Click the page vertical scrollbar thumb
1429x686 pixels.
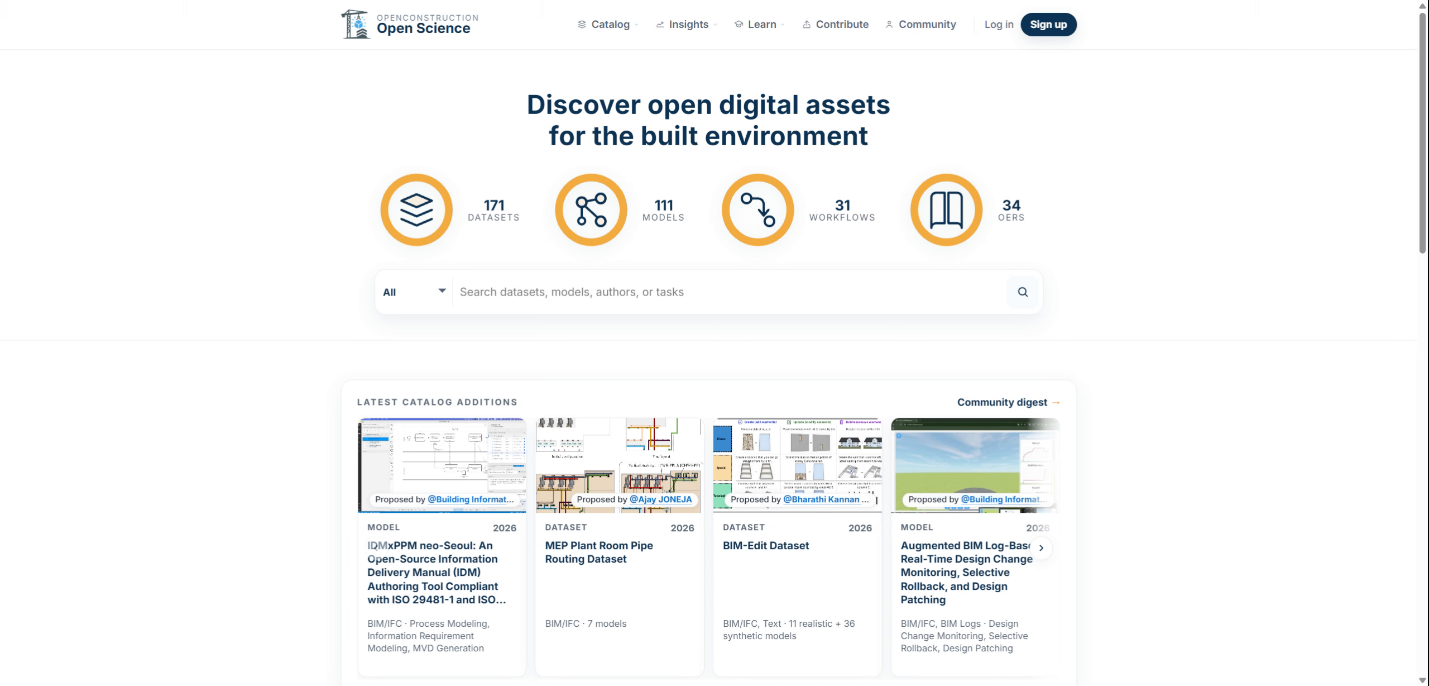1422,133
